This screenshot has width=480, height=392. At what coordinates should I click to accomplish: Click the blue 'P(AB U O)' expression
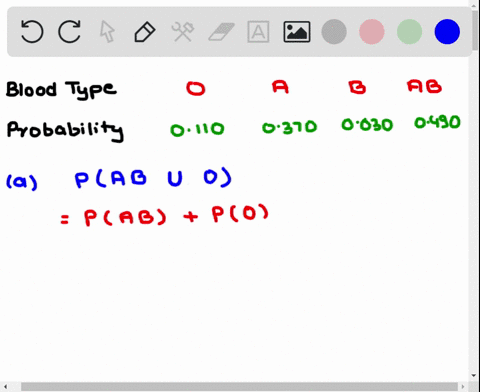click(x=153, y=178)
